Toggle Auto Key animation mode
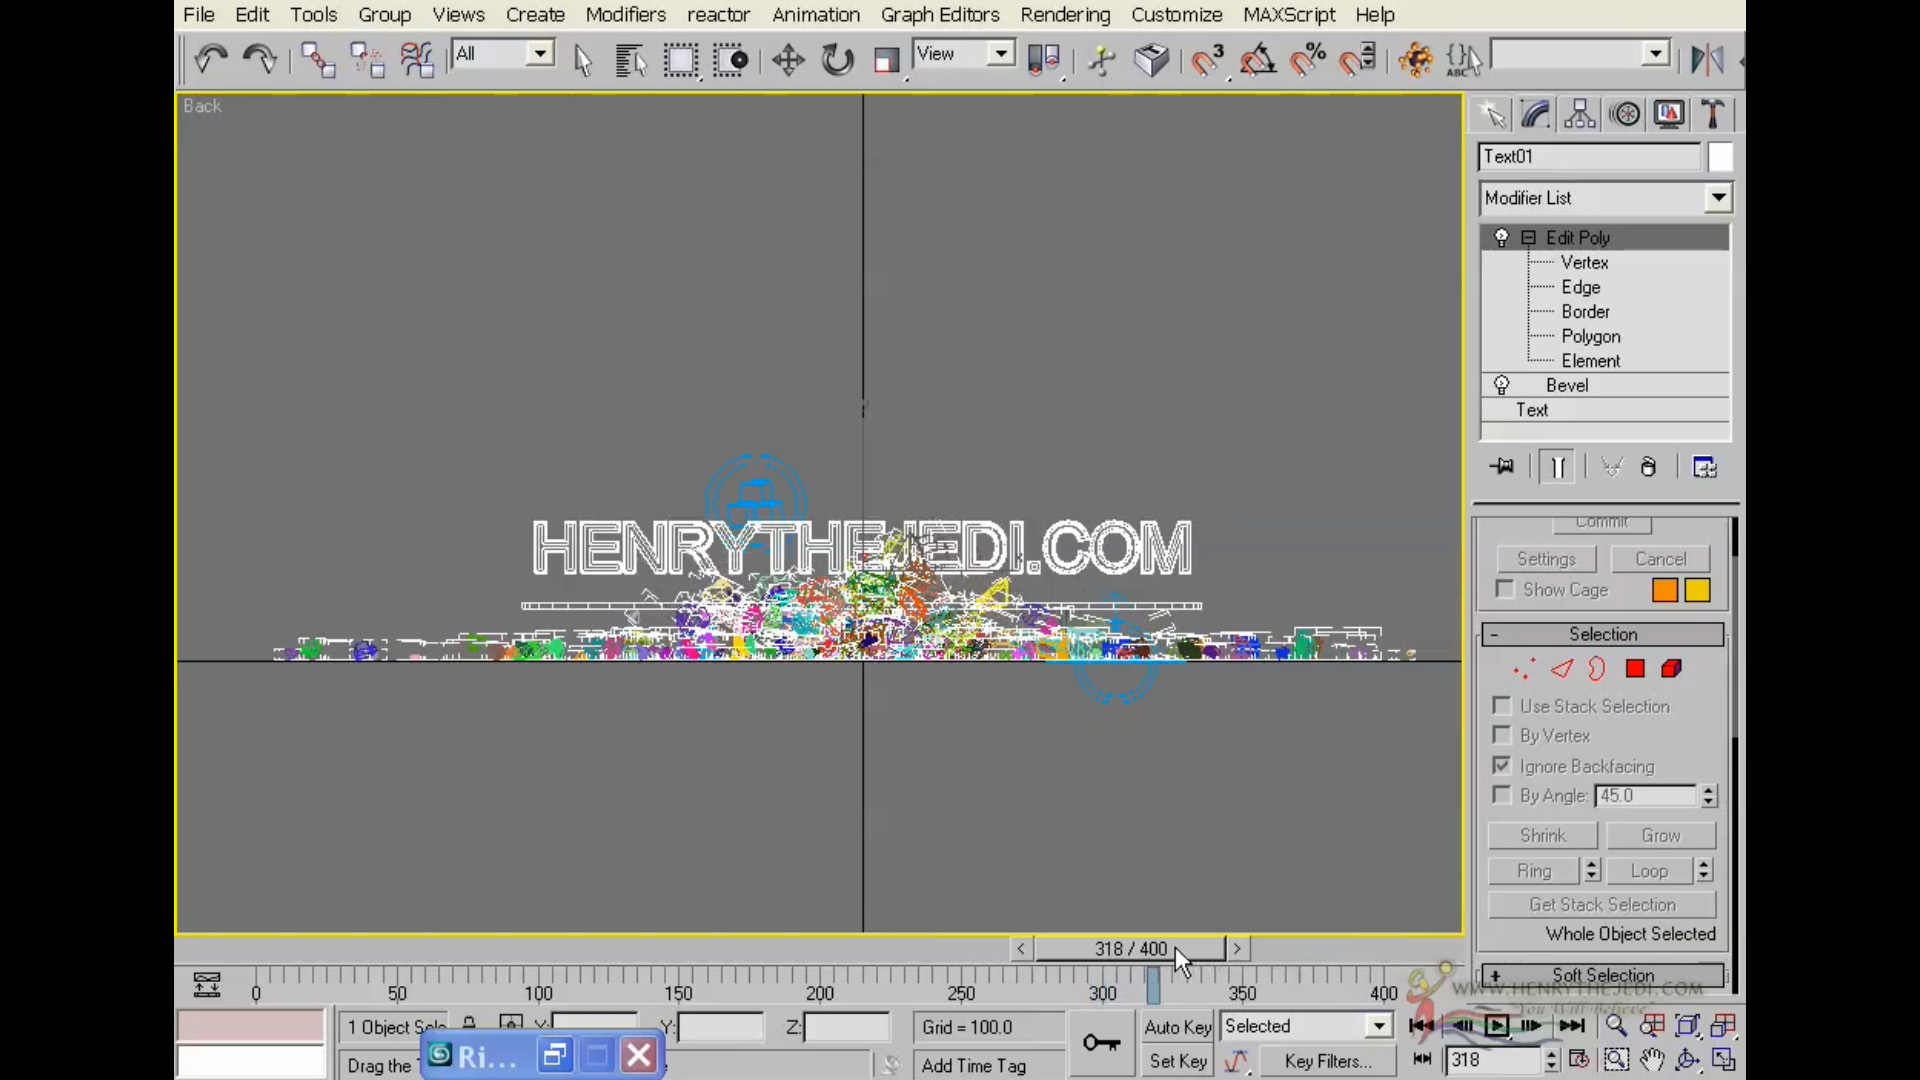Viewport: 1920px width, 1080px height. click(x=1178, y=1027)
